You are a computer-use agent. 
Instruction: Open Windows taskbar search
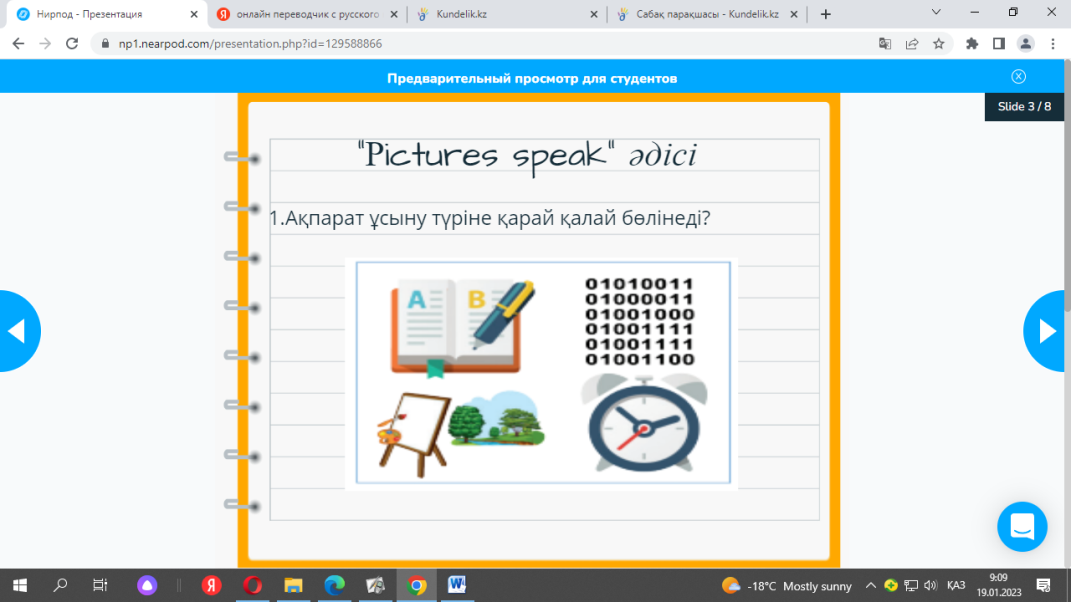click(x=60, y=586)
